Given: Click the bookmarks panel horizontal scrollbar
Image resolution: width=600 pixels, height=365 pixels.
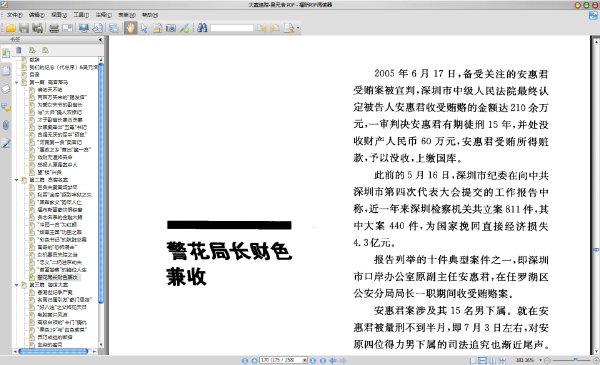Looking at the screenshot, I should point(53,351).
